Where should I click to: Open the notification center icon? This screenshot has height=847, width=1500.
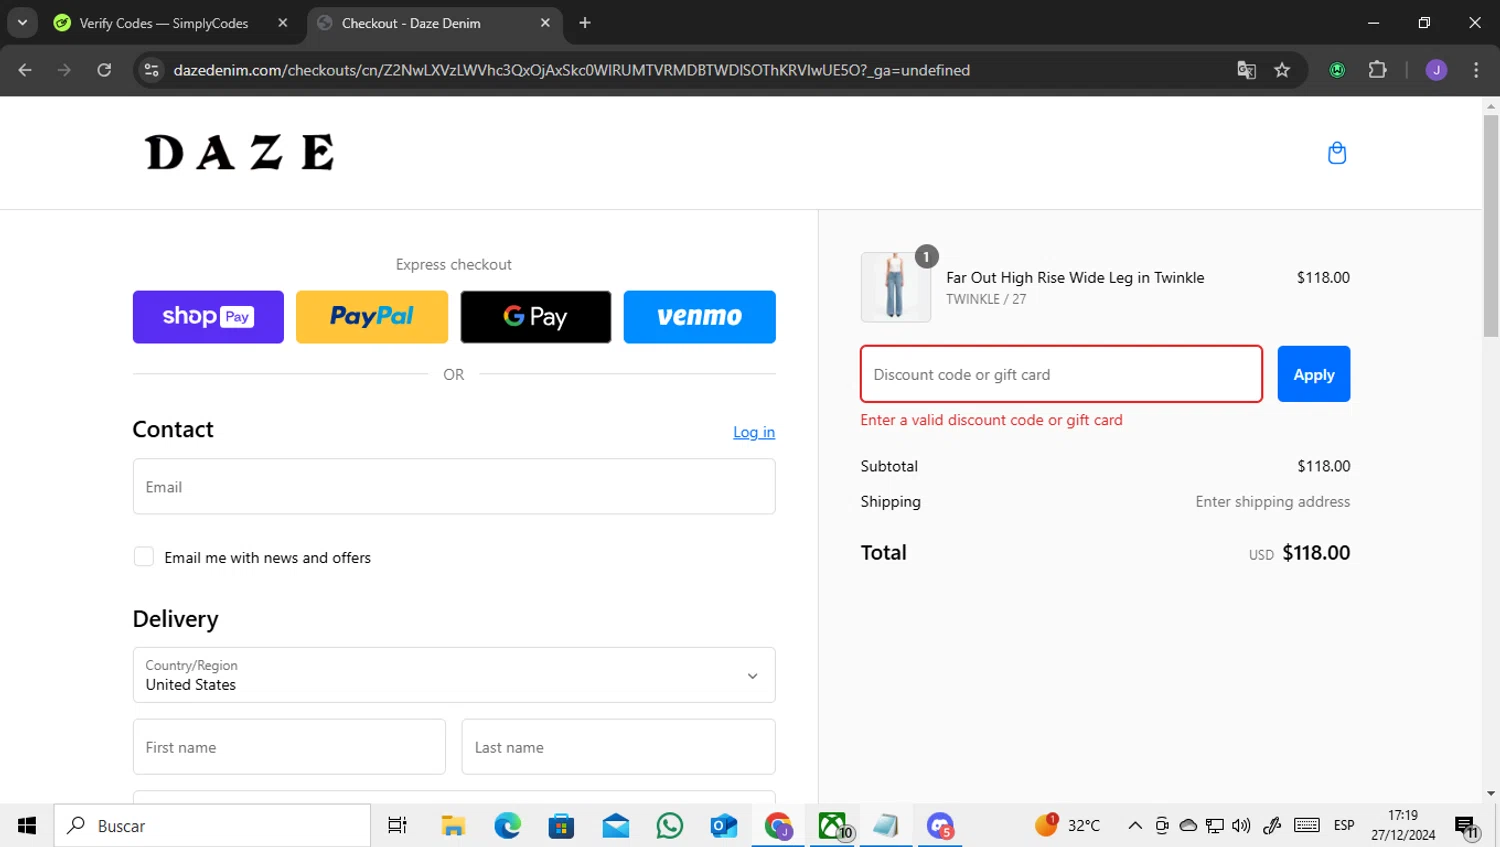point(1466,826)
